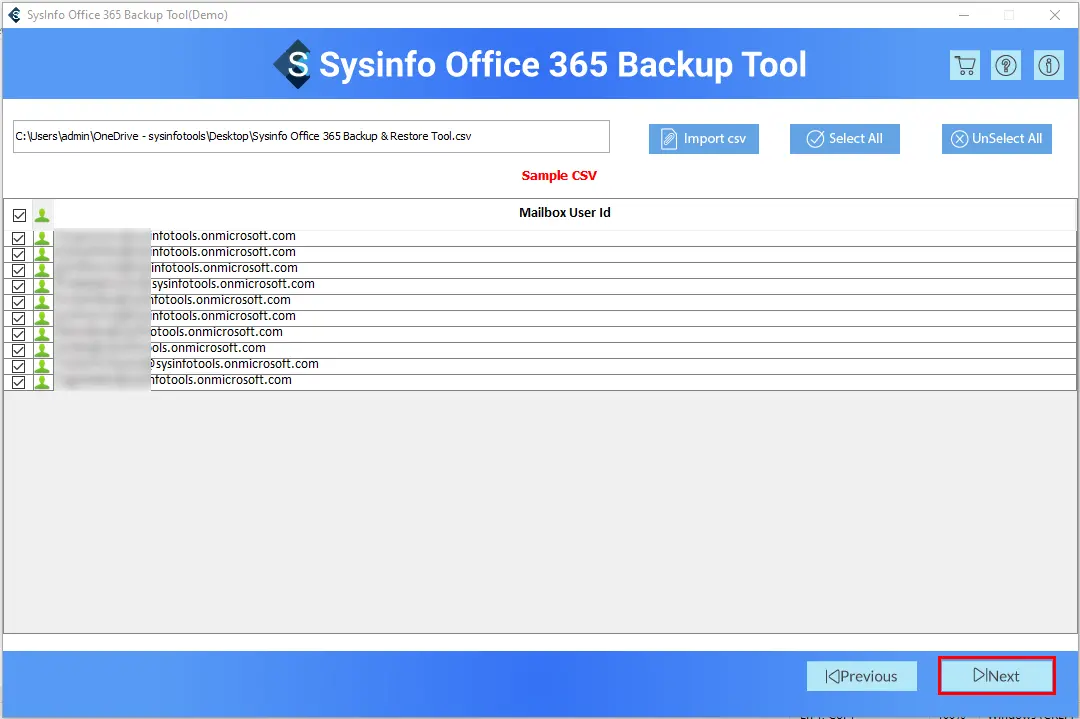1080x719 pixels.
Task: Uncheck the first mailbox row checkbox
Action: pyautogui.click(x=19, y=238)
